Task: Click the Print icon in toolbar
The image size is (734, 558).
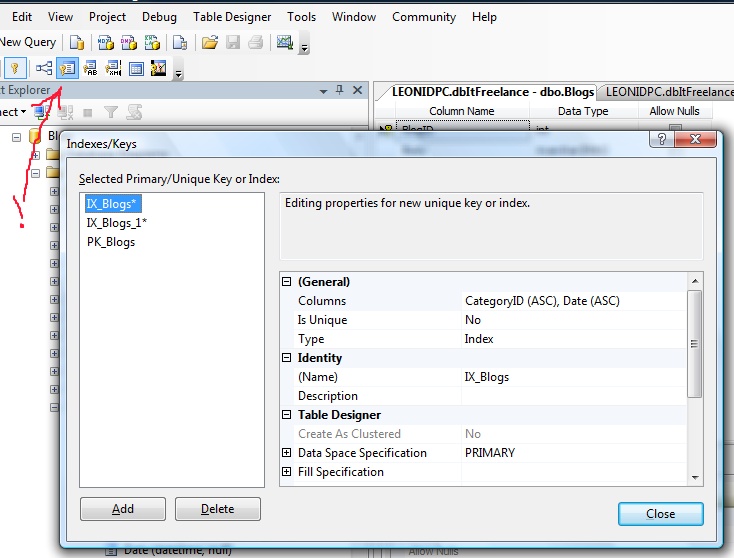Action: 256,43
